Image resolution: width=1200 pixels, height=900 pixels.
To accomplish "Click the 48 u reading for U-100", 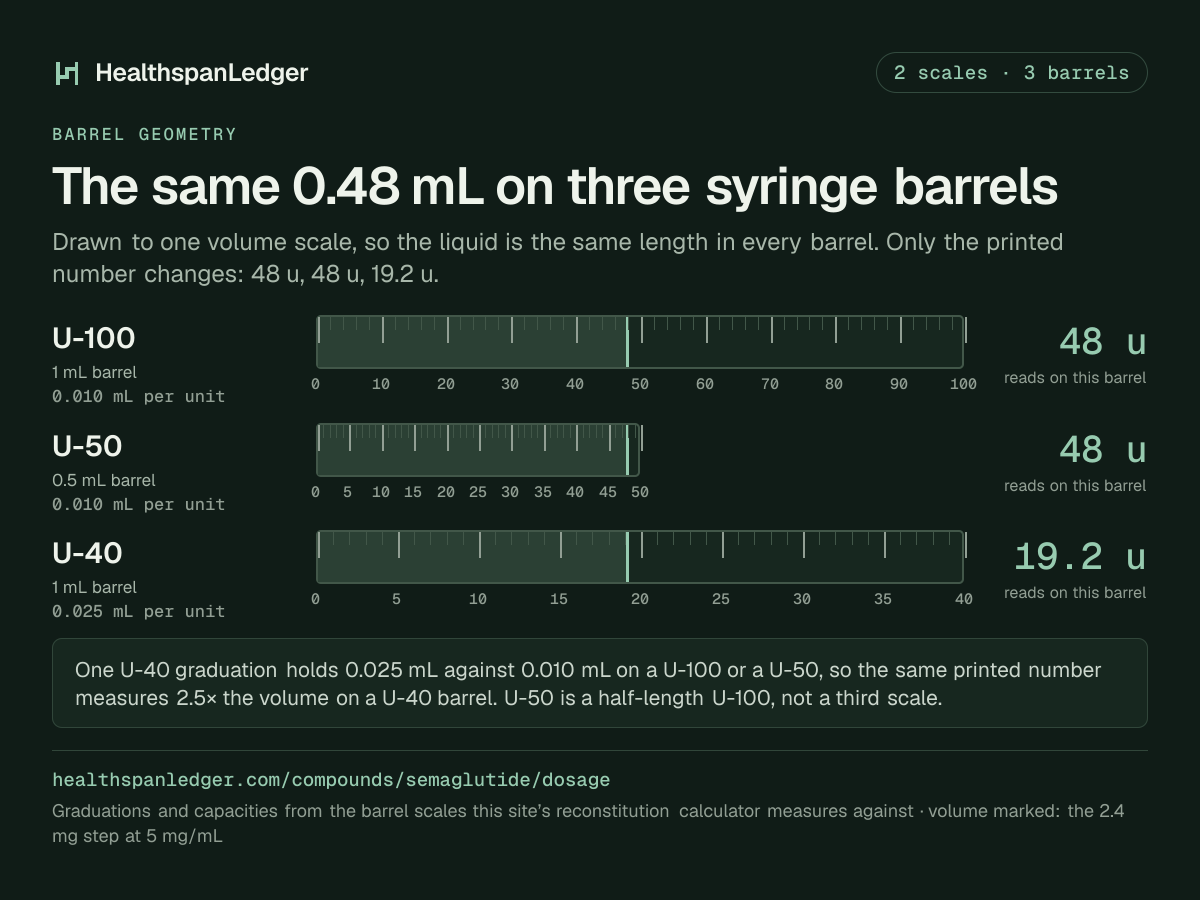I will (x=1102, y=342).
